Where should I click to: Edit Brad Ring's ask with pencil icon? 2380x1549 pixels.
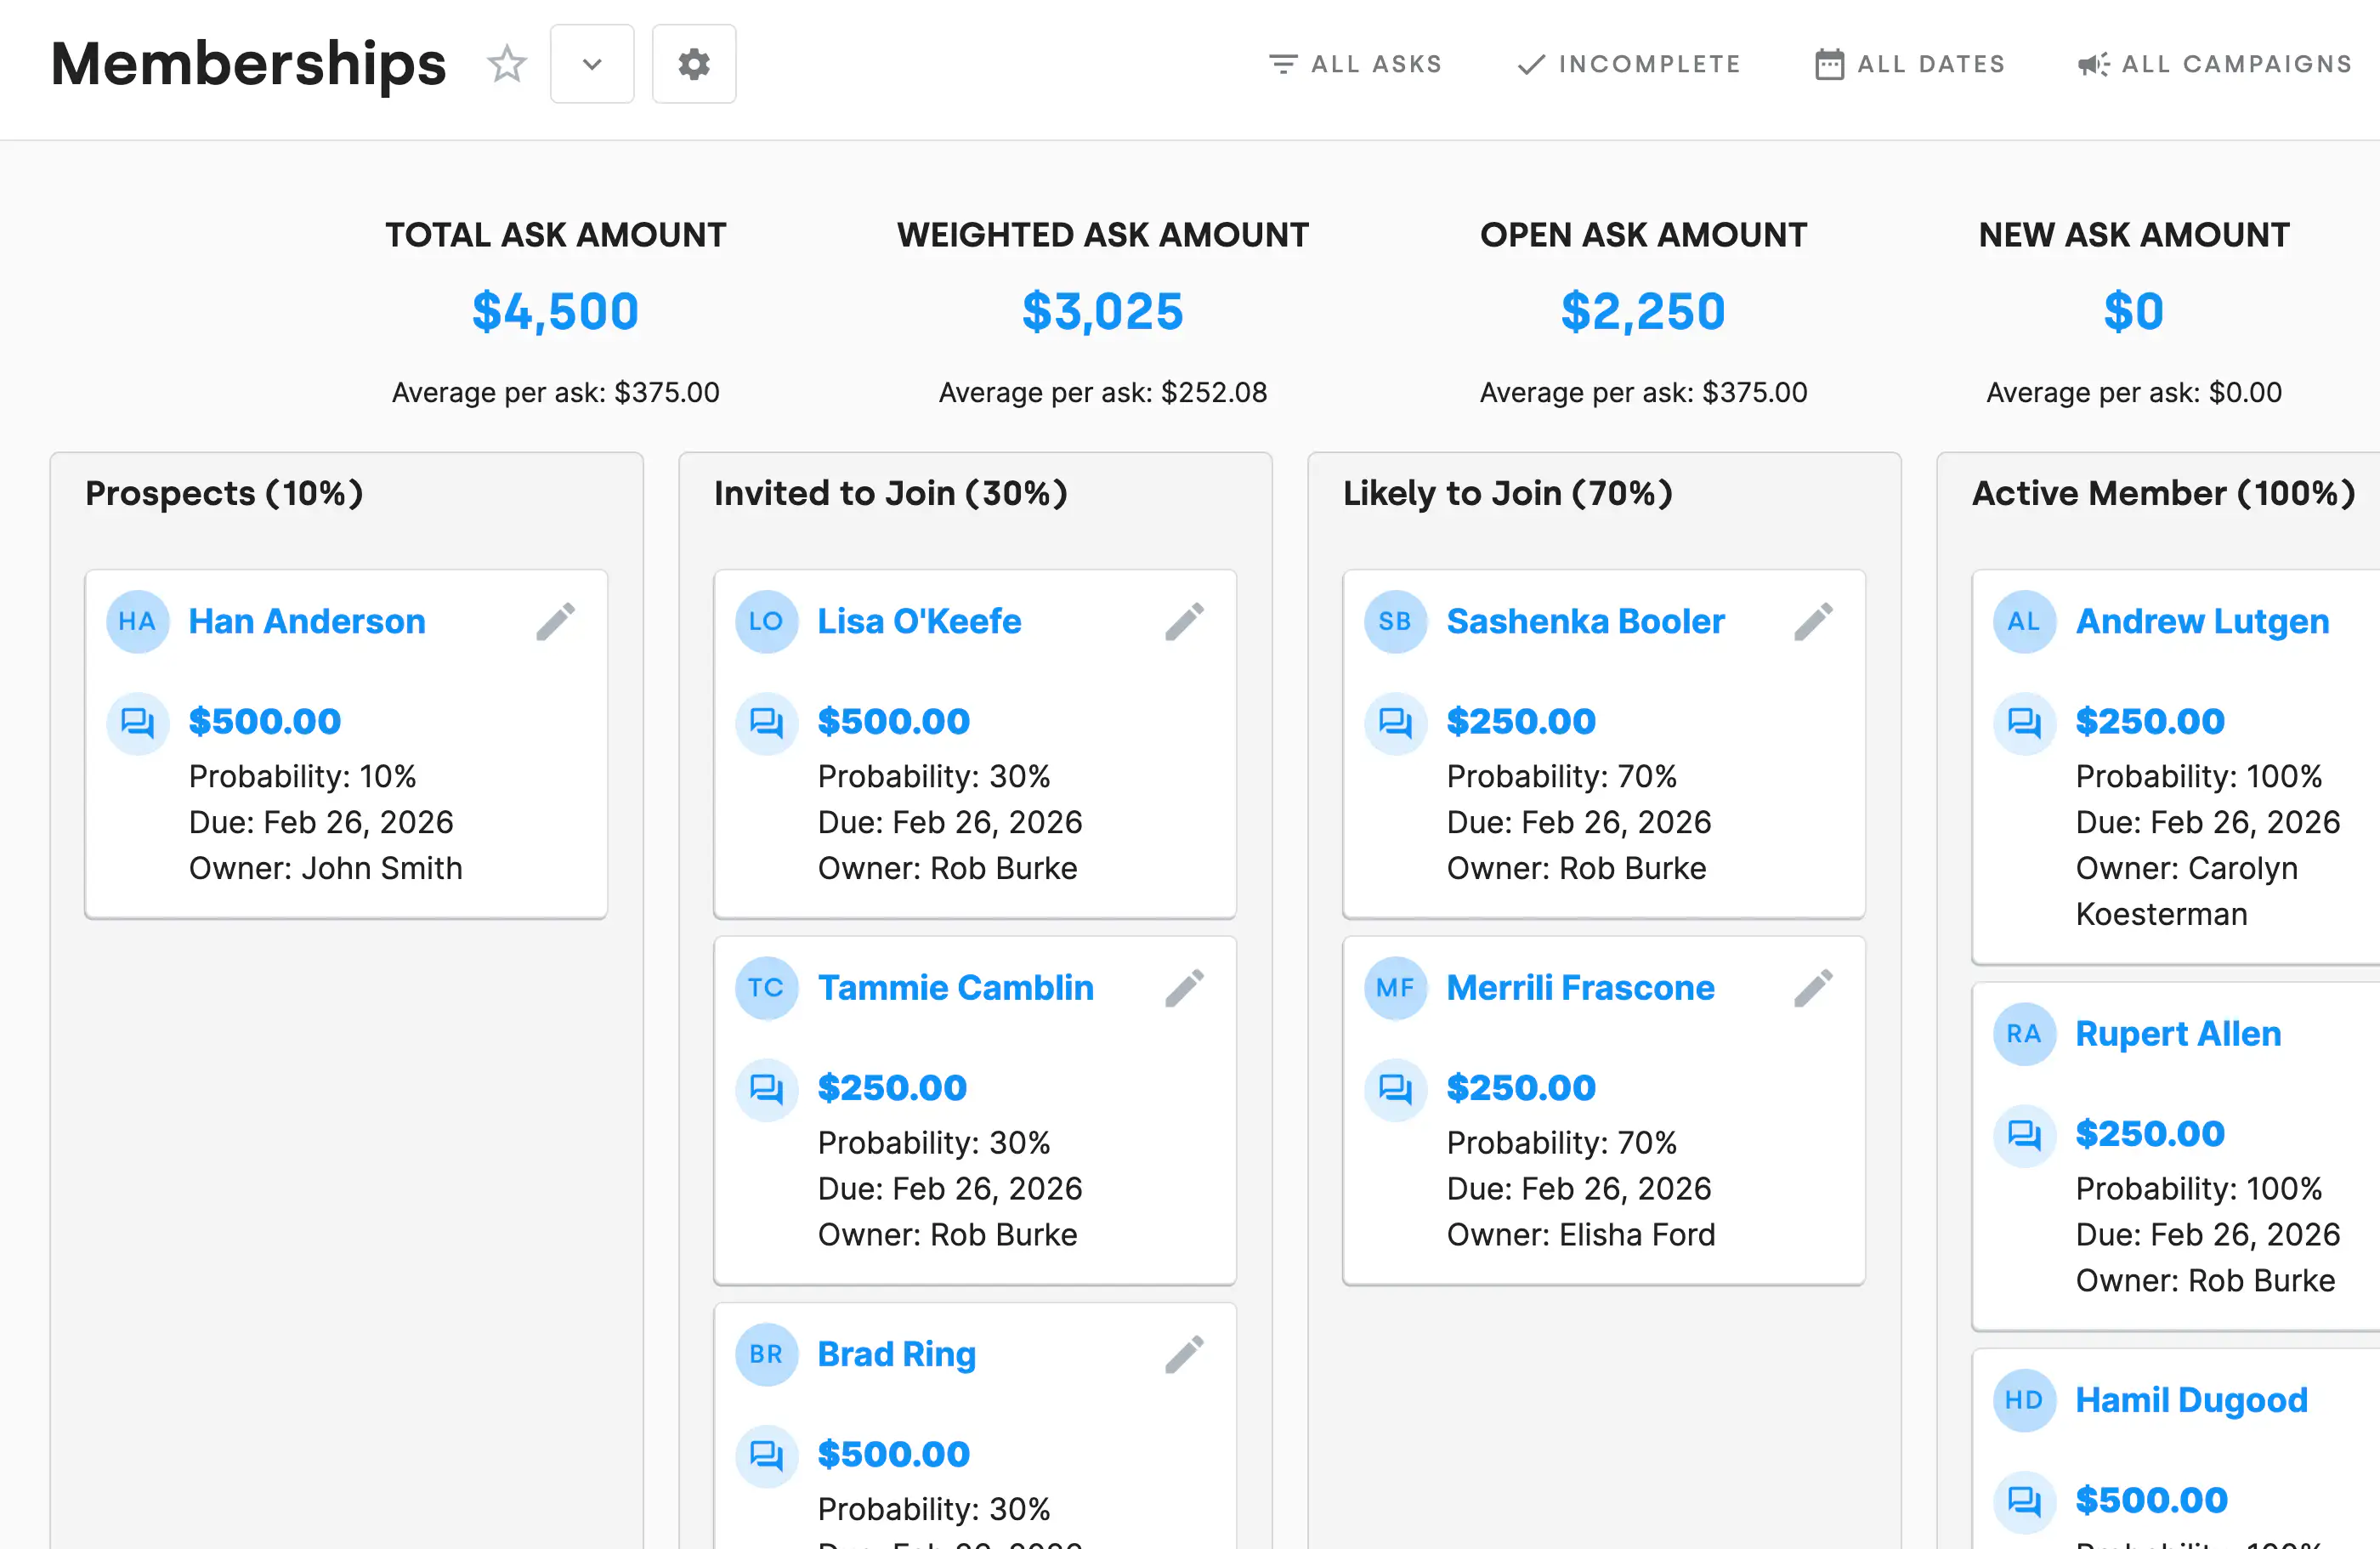[1184, 1354]
